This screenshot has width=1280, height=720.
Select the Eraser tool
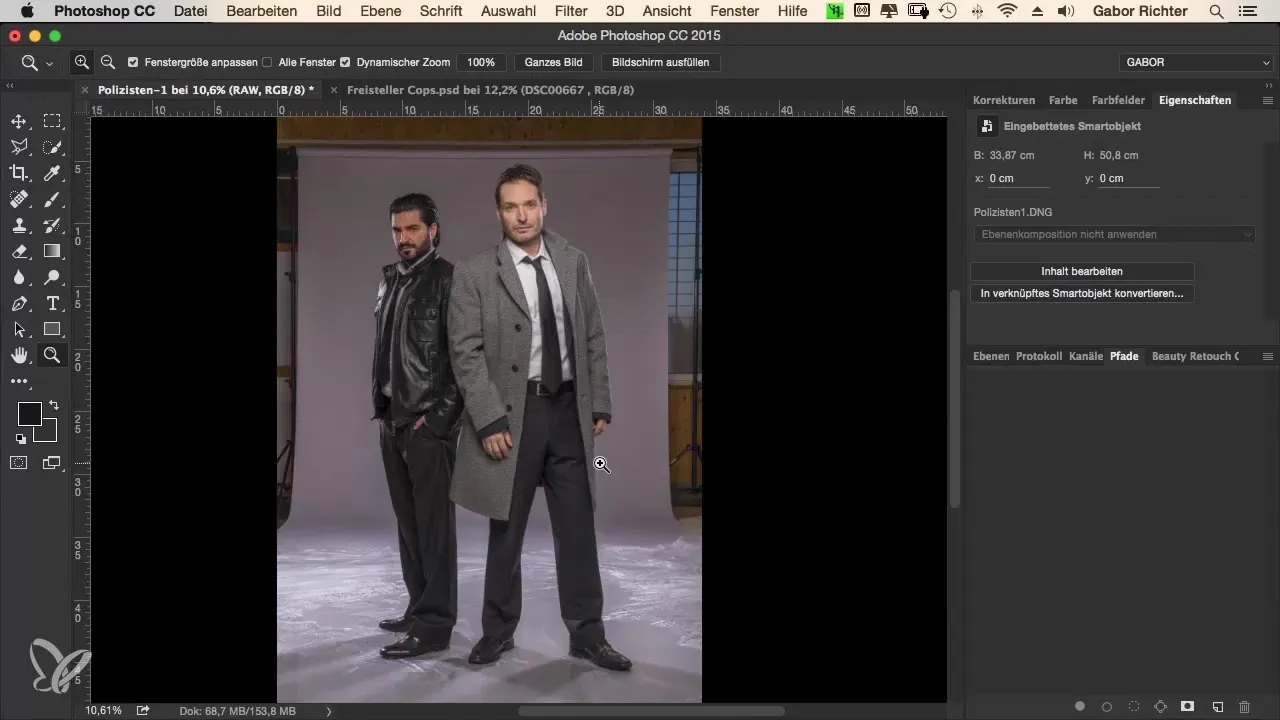[x=18, y=251]
